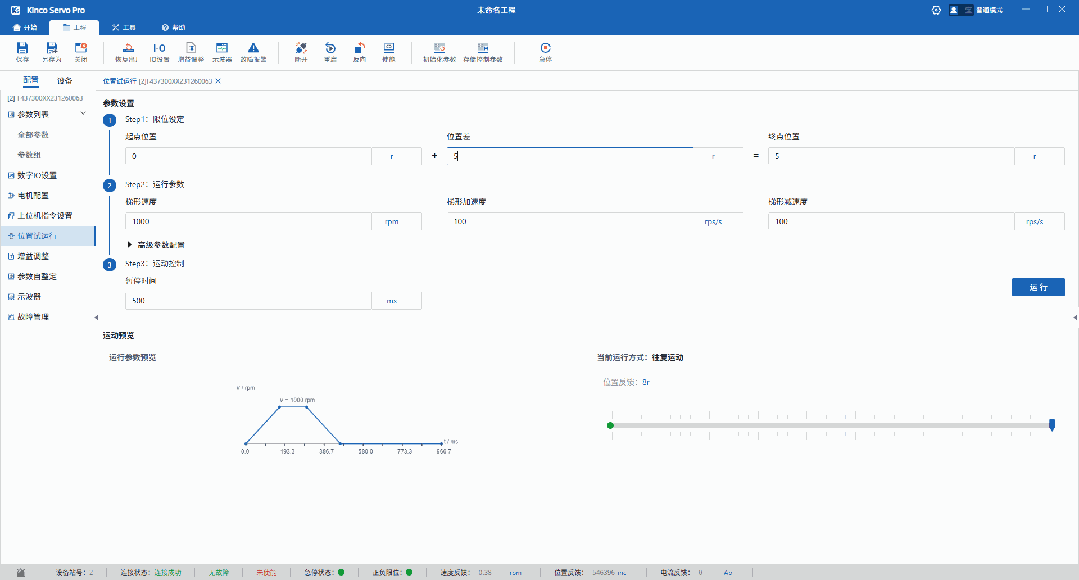Screen dimensions: 1079x580
Task: Collapse left sidebar with small arrow handle
Action: [x=96, y=317]
